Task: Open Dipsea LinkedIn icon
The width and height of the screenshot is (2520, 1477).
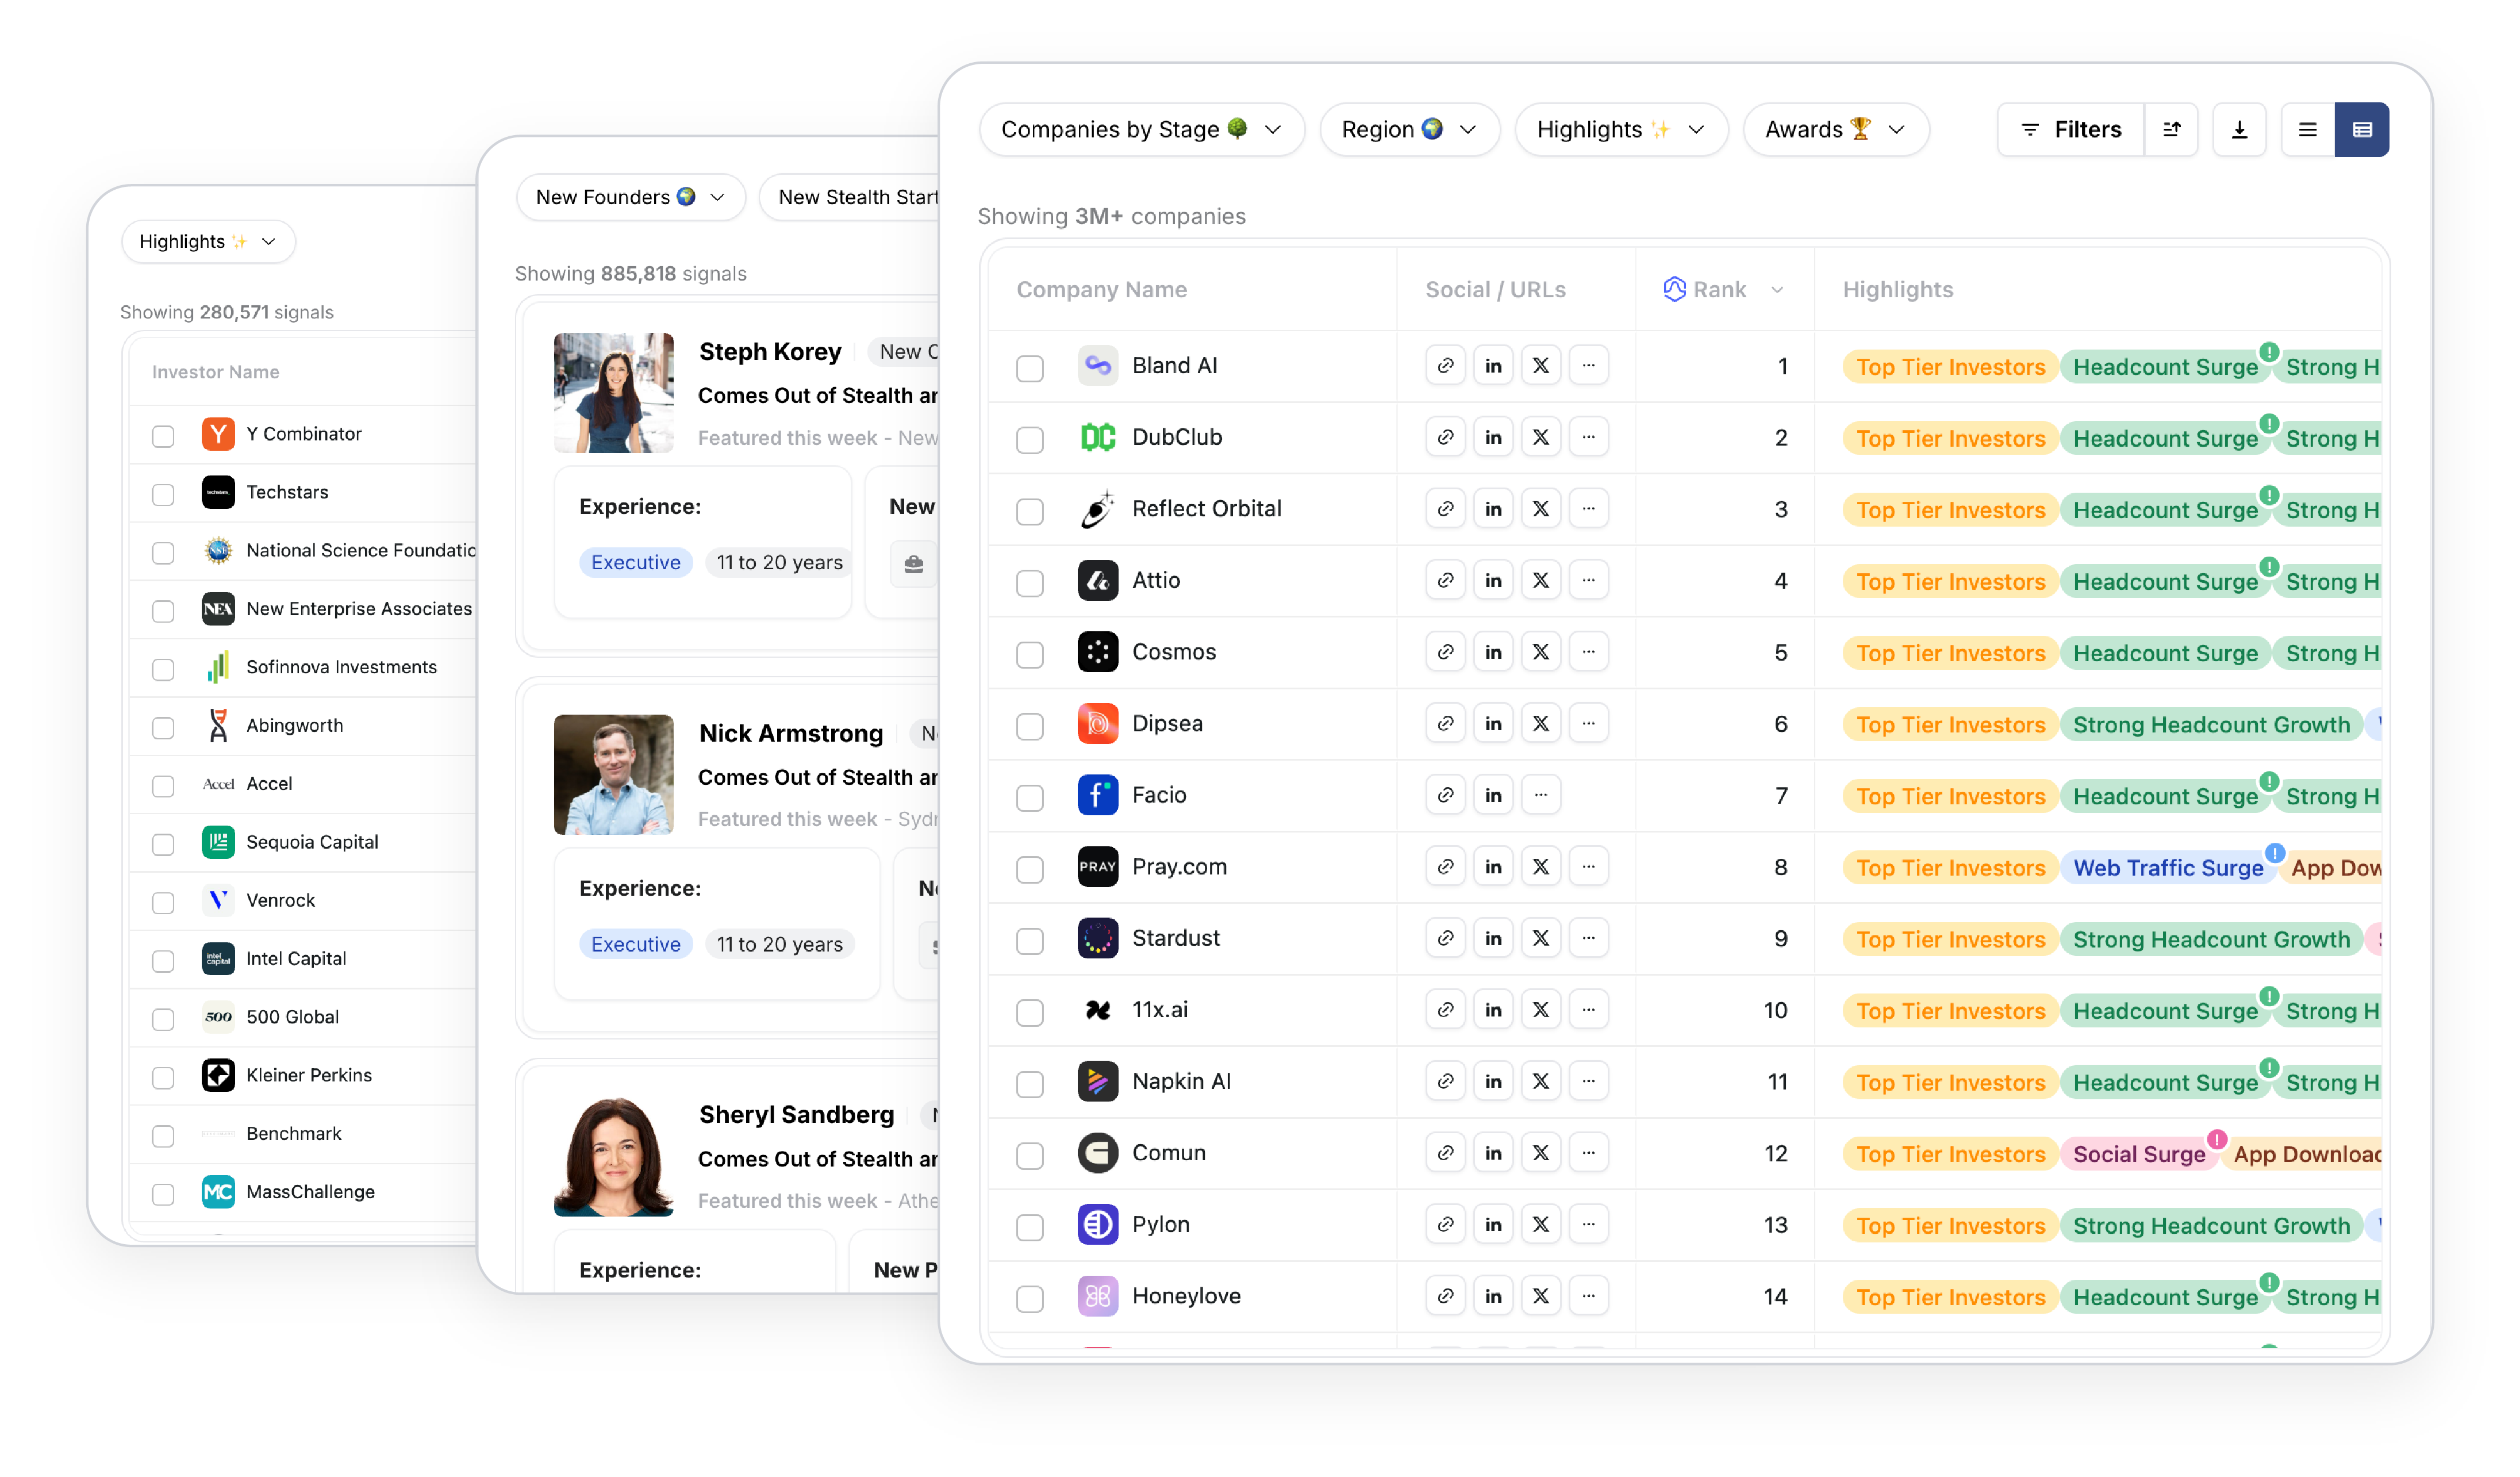Action: click(x=1493, y=723)
